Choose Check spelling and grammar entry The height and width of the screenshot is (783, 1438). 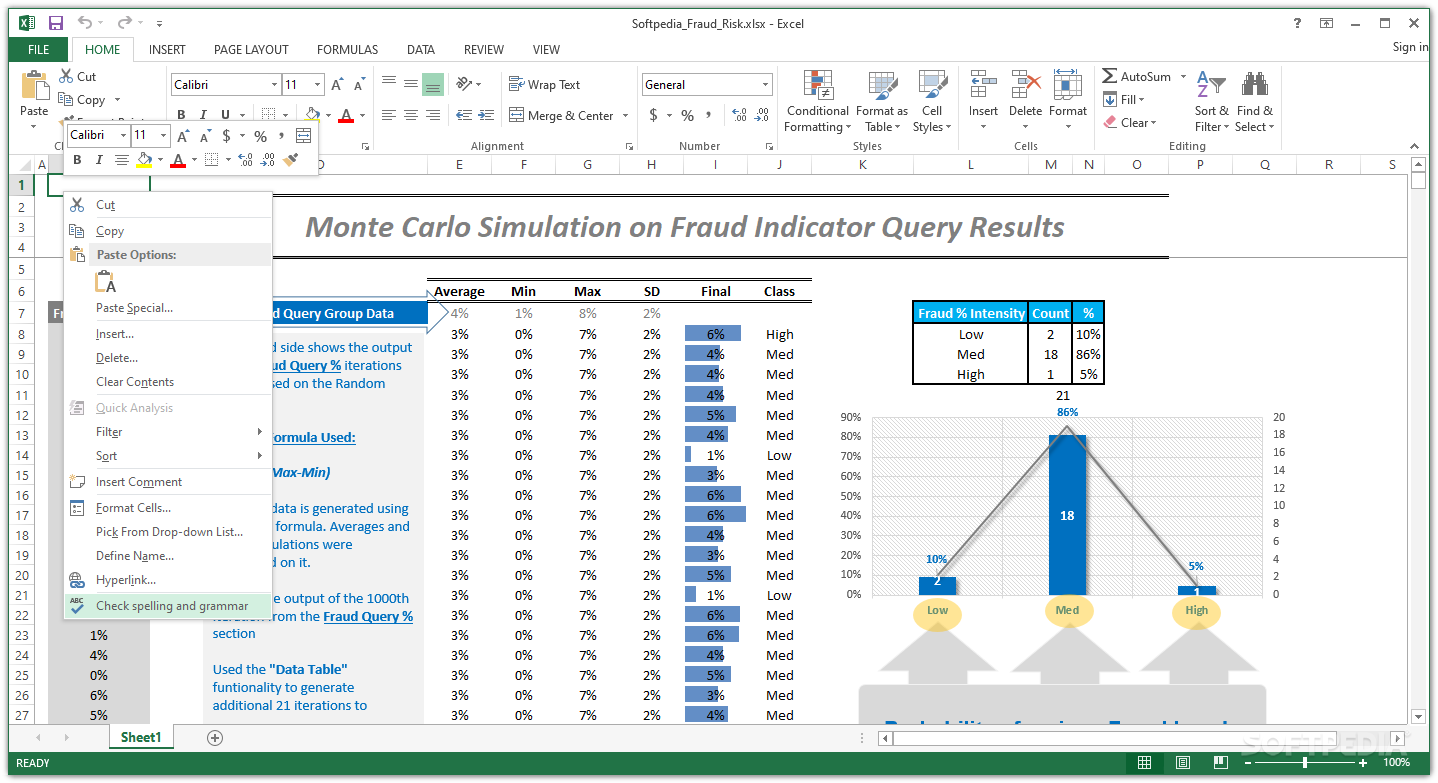[x=168, y=605]
